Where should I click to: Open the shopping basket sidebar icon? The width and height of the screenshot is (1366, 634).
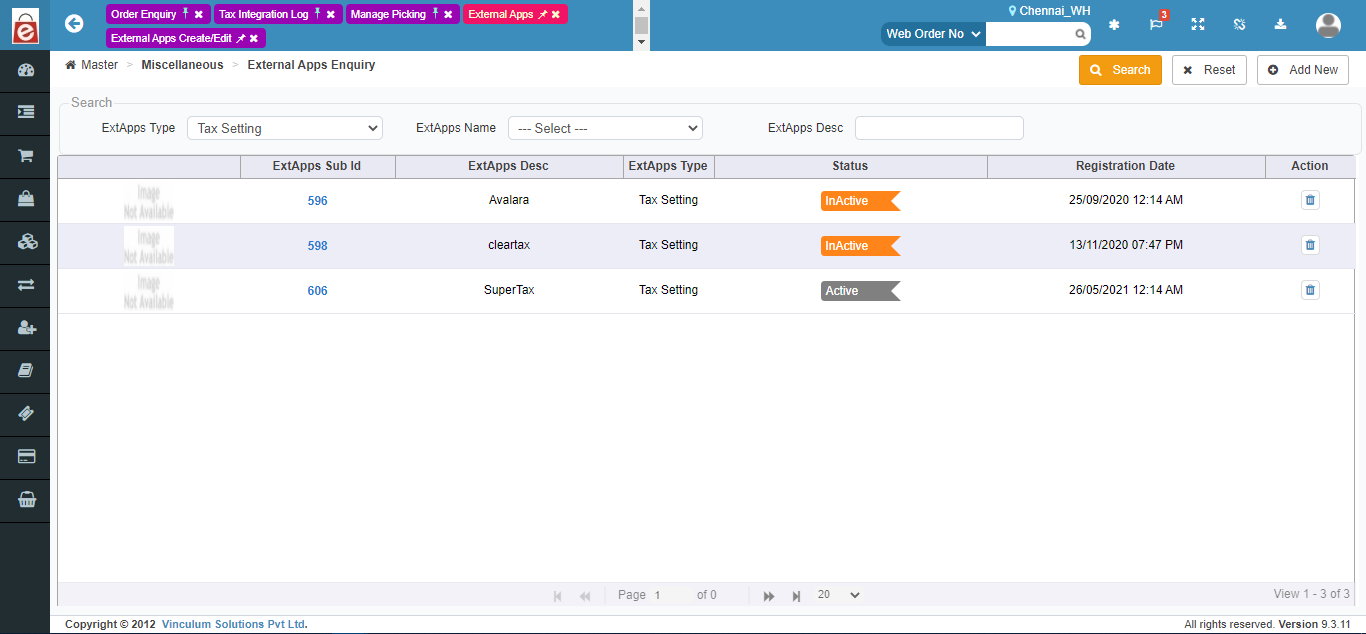26,500
